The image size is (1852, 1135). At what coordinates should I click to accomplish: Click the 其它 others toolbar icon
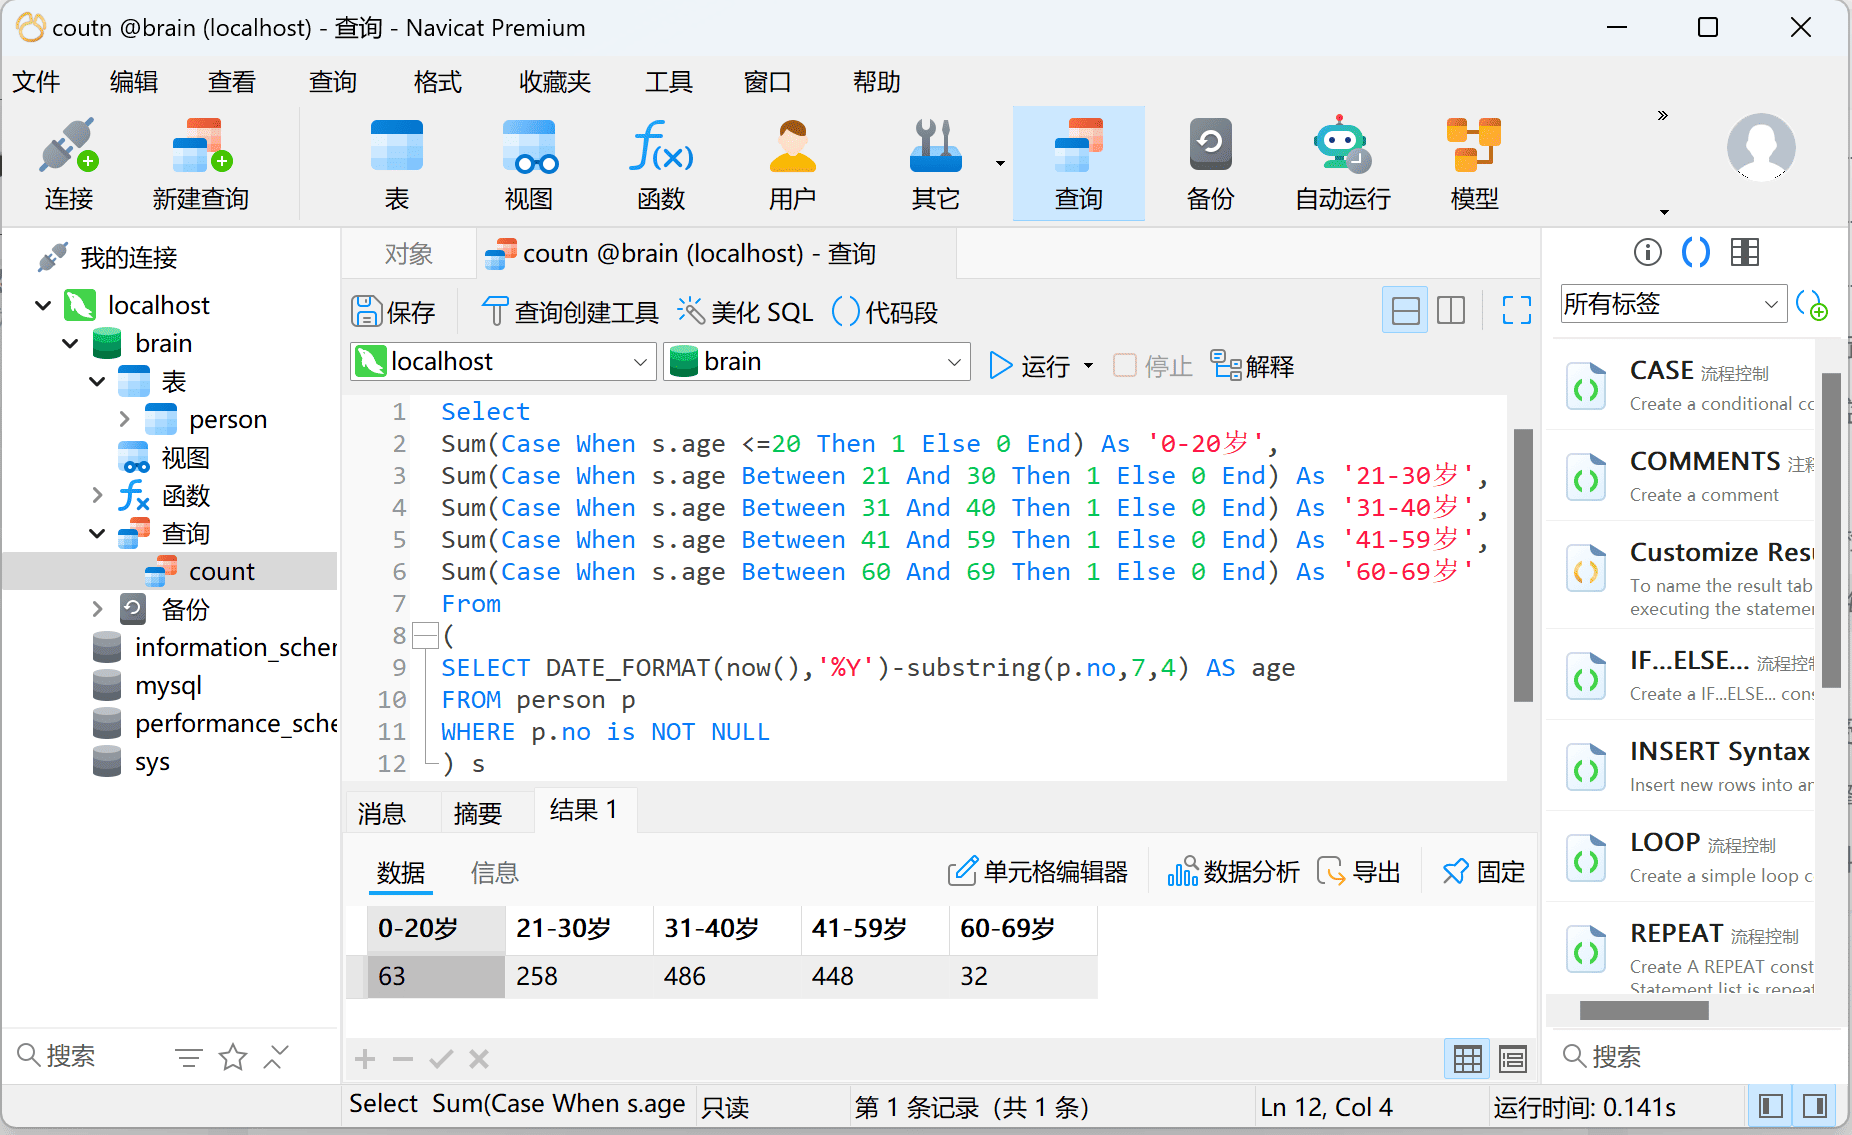(x=936, y=164)
